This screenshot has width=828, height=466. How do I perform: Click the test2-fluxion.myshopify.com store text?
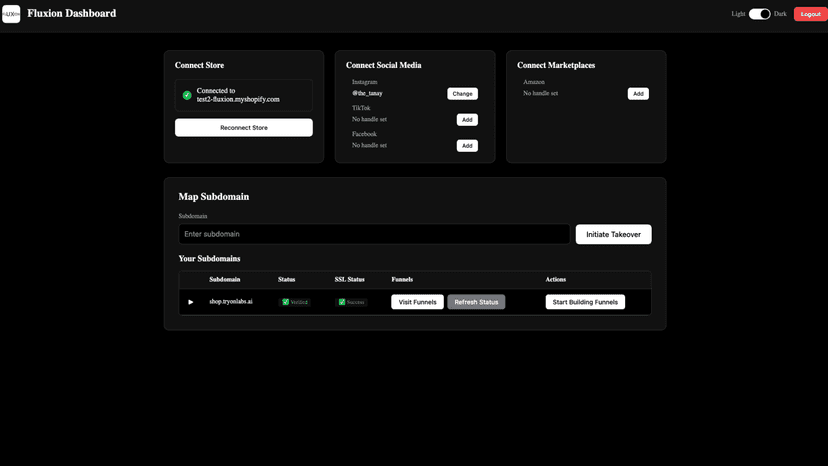(x=238, y=99)
